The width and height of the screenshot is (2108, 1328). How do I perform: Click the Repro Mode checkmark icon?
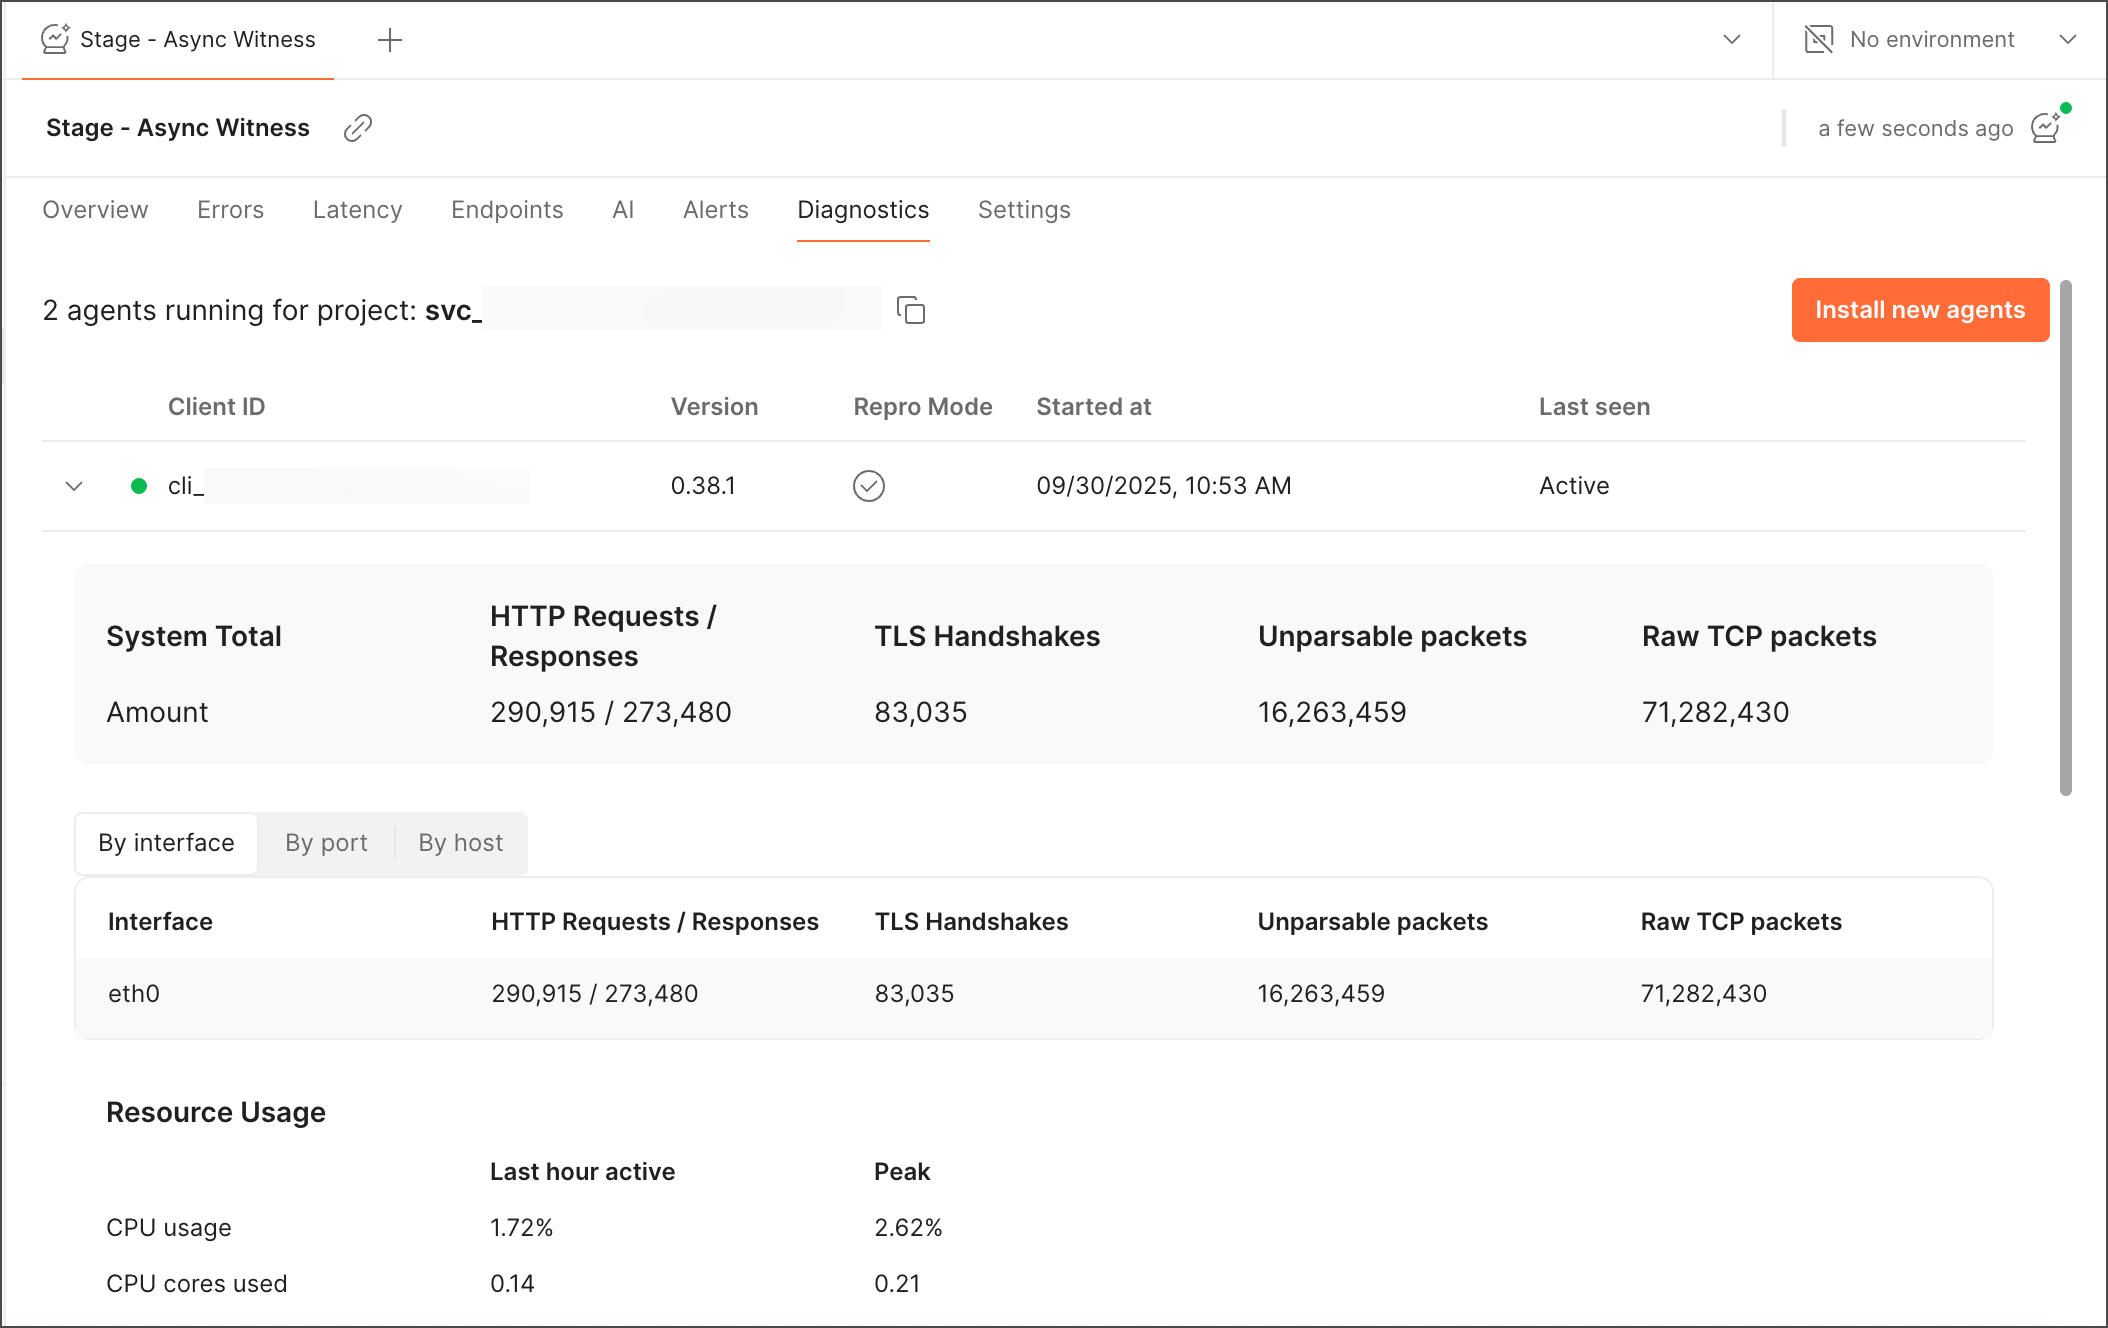(868, 486)
